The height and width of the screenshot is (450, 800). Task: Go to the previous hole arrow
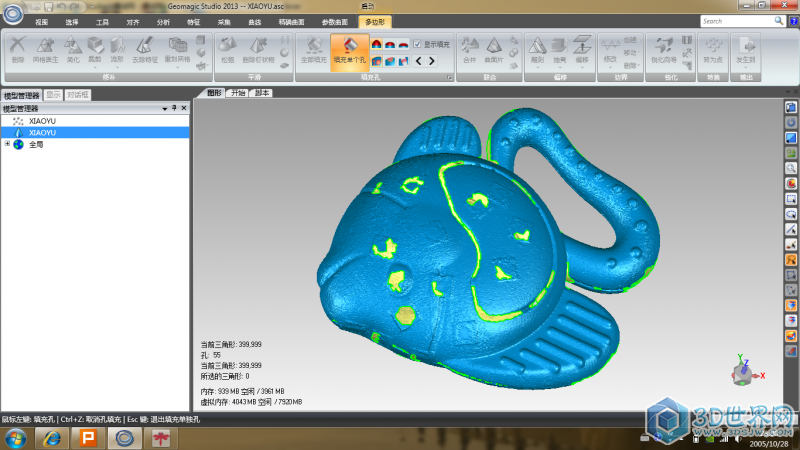point(418,61)
